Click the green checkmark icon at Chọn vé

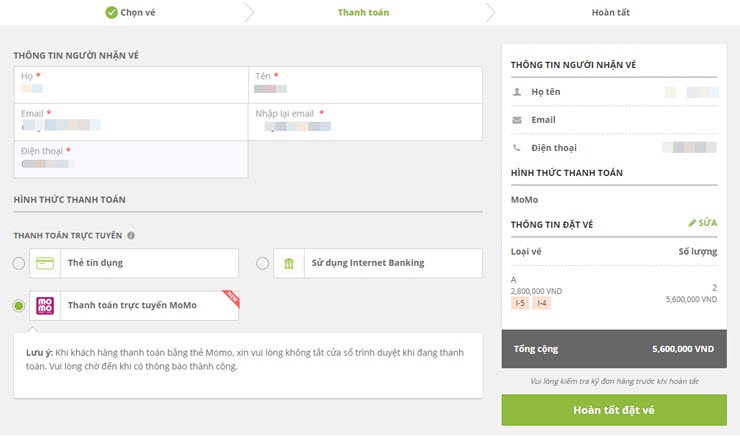coord(111,13)
